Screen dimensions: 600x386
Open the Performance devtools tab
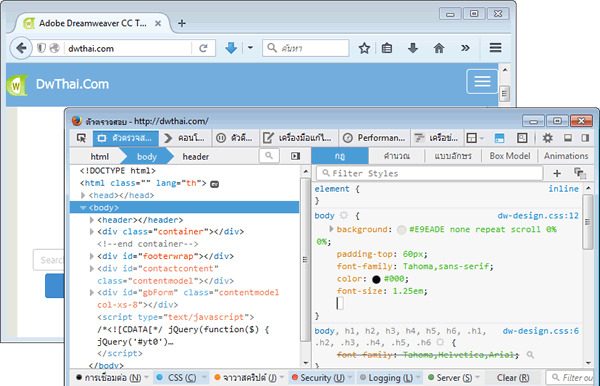pyautogui.click(x=374, y=138)
